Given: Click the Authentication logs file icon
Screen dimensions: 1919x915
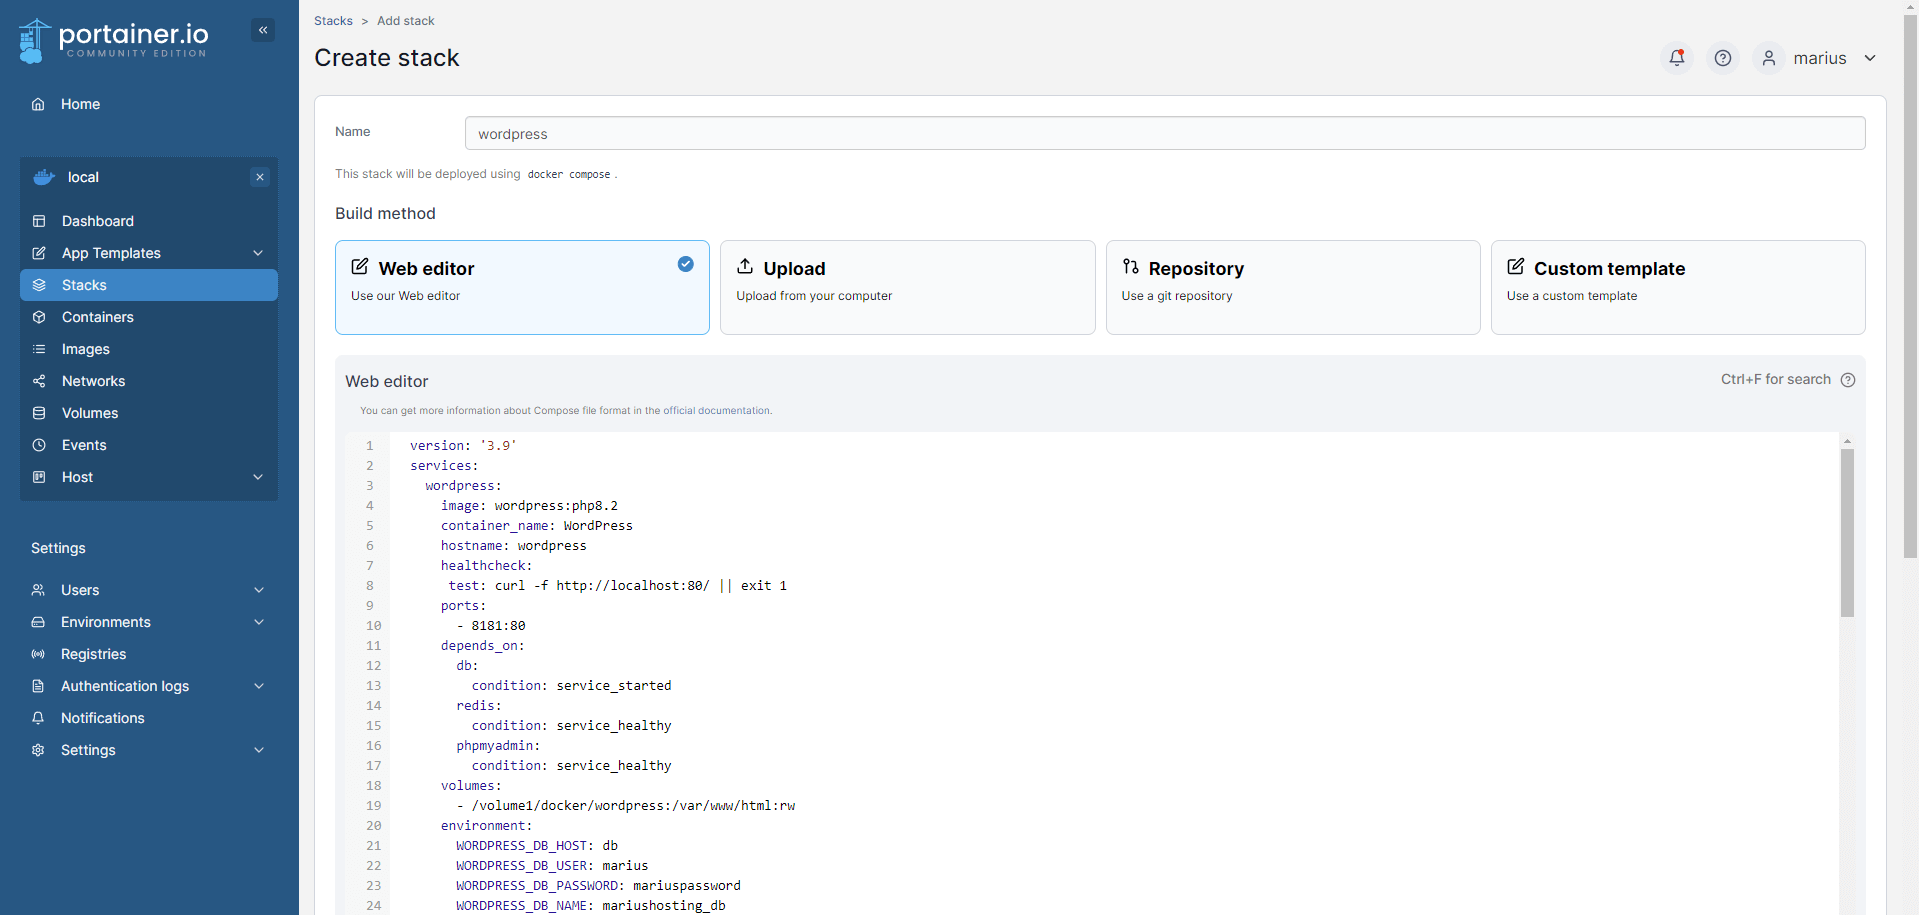Looking at the screenshot, I should pos(38,686).
